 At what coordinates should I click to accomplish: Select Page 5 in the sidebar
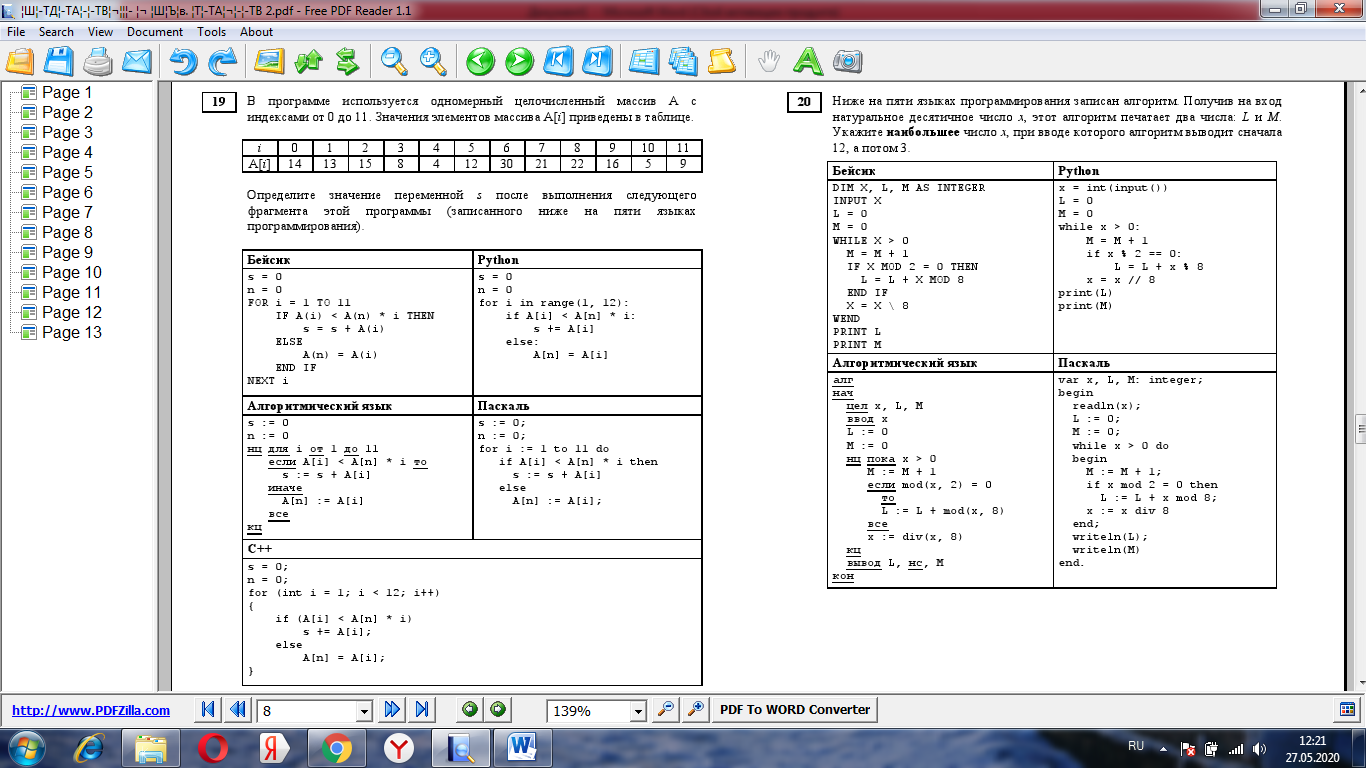[x=67, y=172]
